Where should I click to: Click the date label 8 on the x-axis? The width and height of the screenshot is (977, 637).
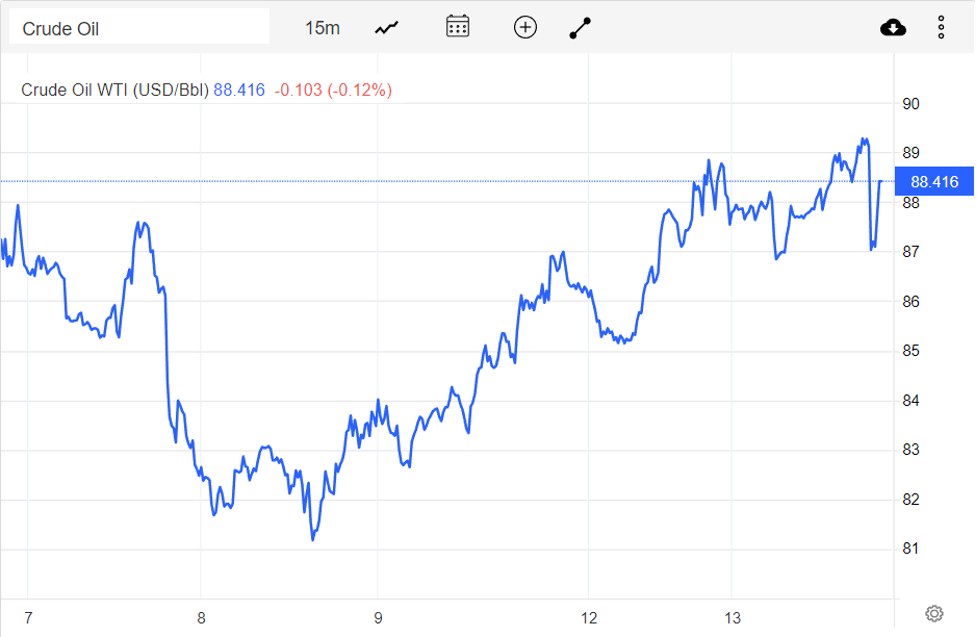pyautogui.click(x=202, y=618)
